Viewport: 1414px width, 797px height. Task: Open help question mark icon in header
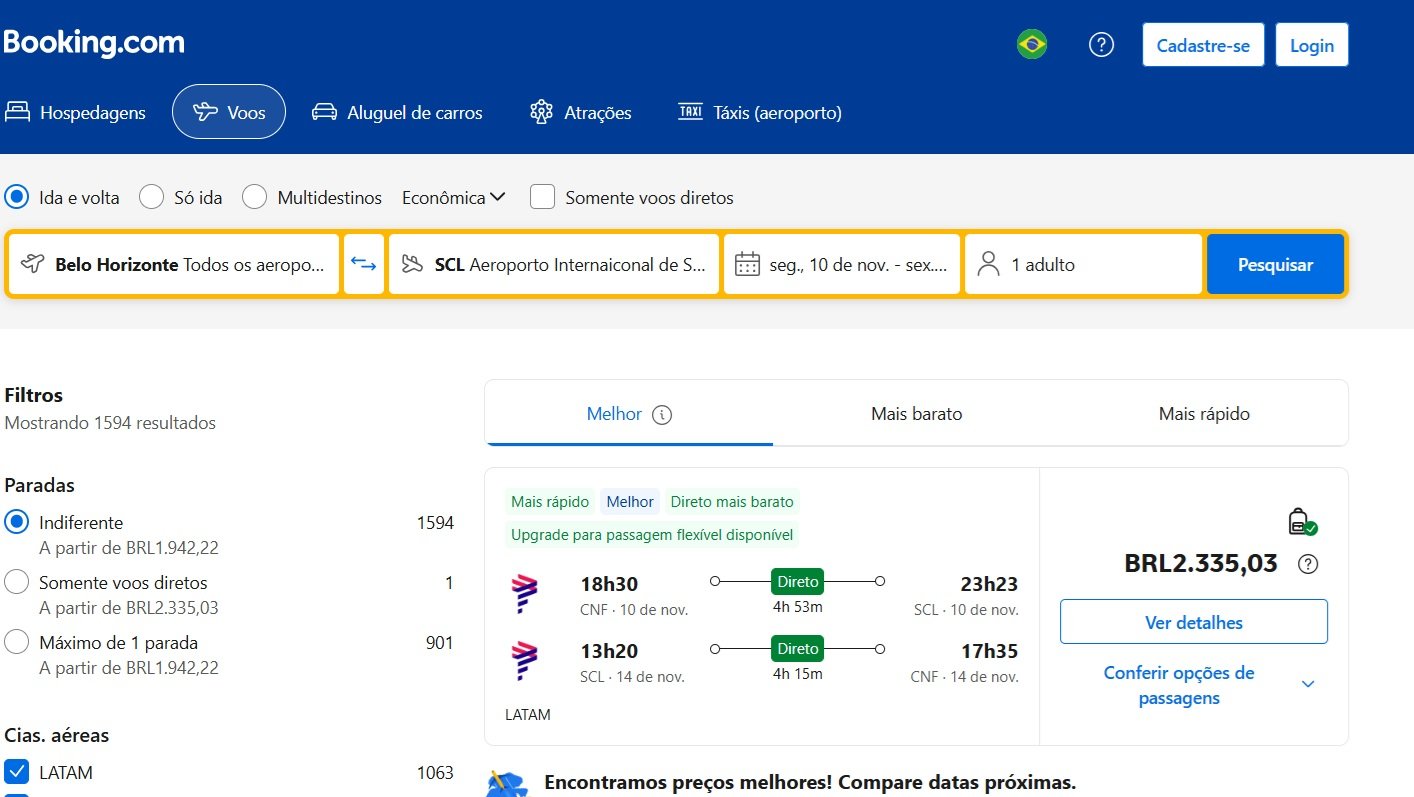(1101, 45)
